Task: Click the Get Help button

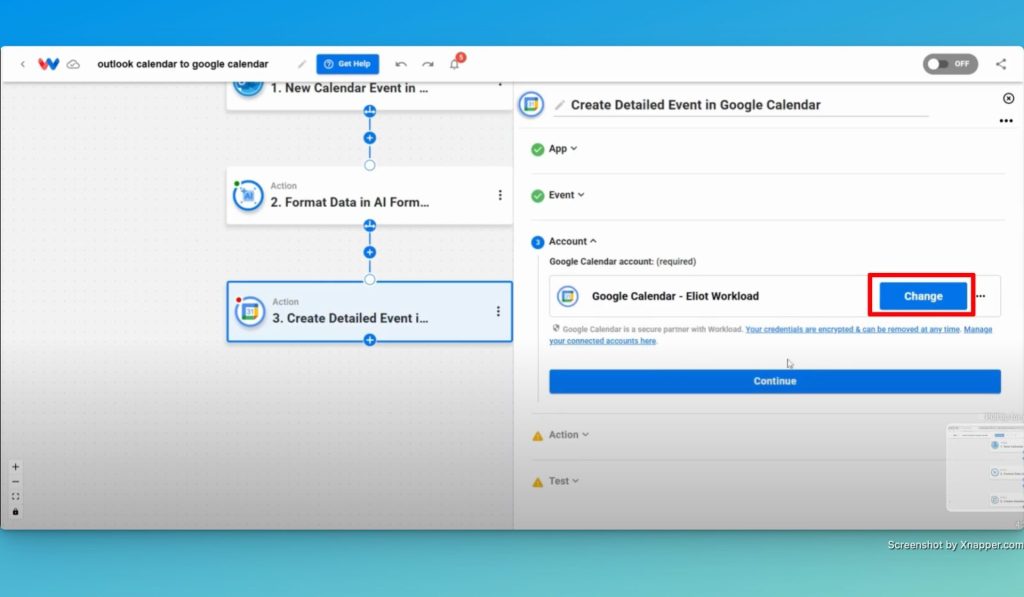Action: pyautogui.click(x=347, y=64)
